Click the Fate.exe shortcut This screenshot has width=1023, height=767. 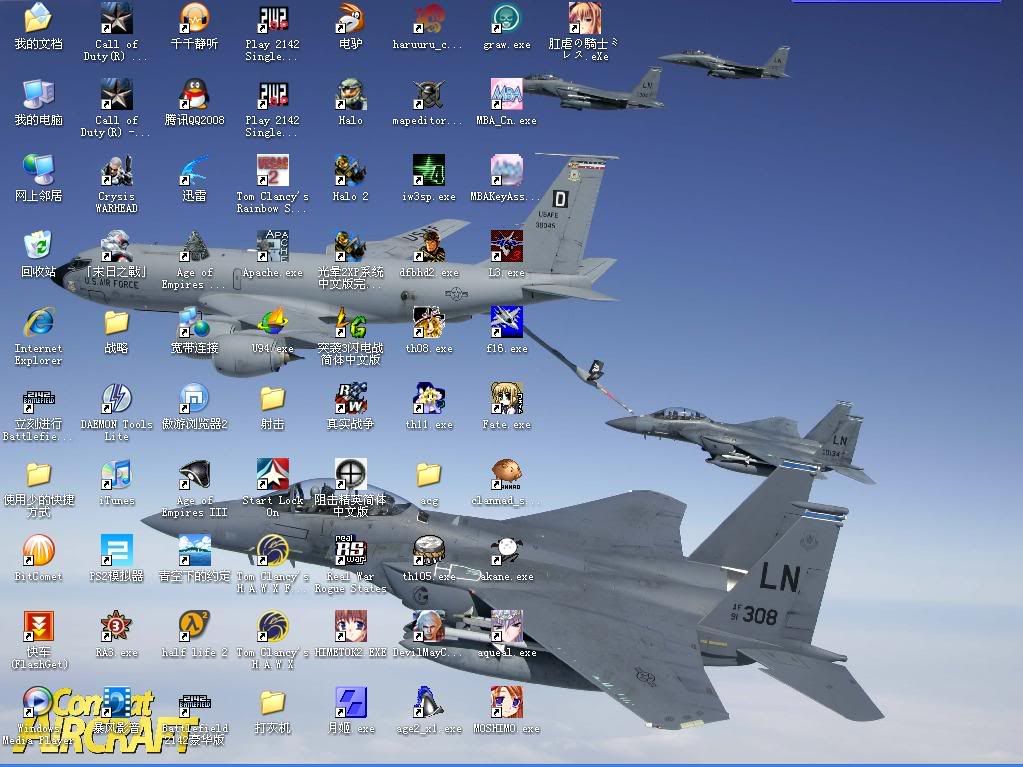pyautogui.click(x=507, y=399)
